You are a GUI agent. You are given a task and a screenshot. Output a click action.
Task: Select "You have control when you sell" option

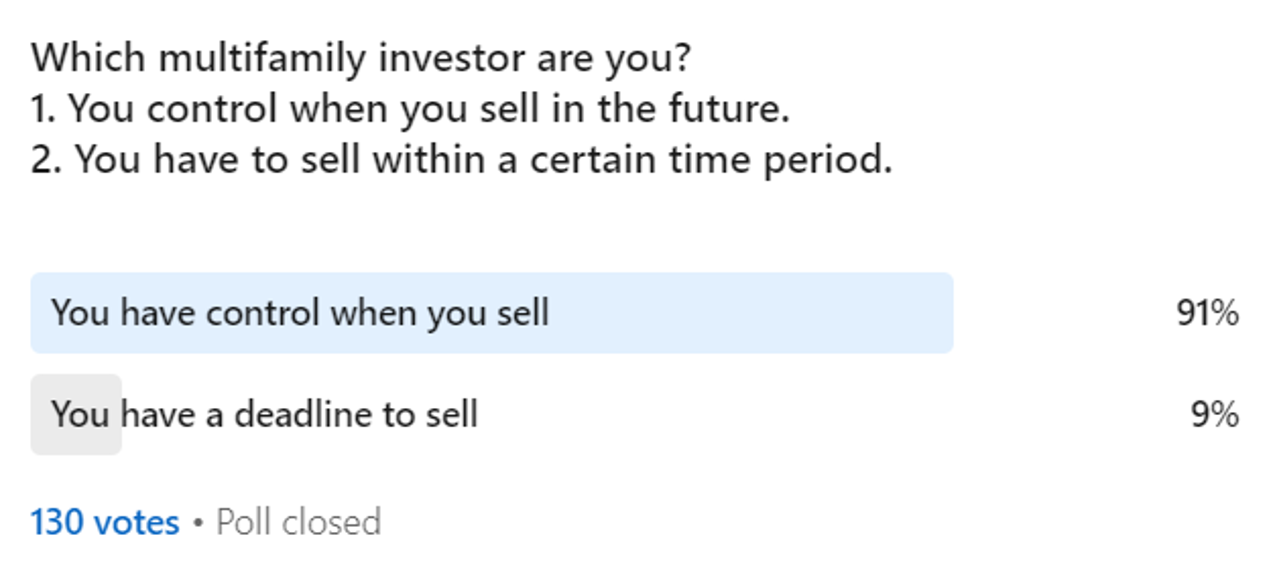300,313
